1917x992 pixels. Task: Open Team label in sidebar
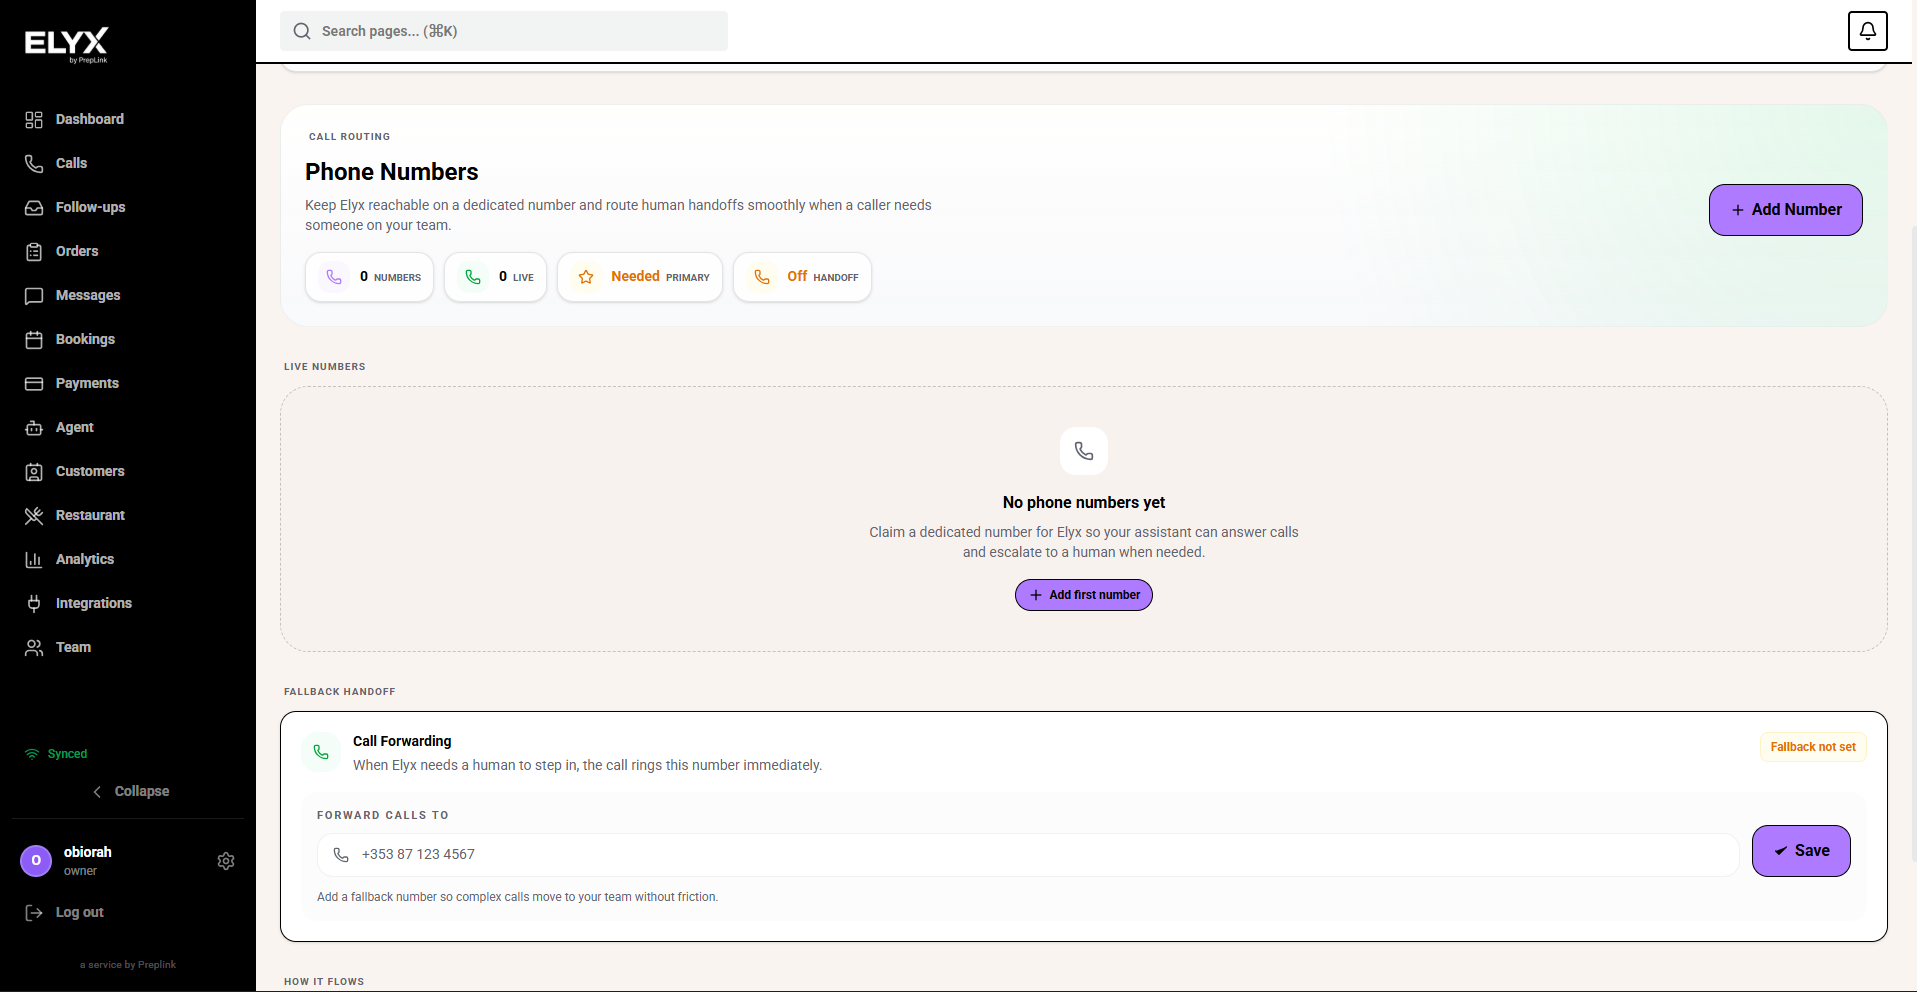click(73, 647)
